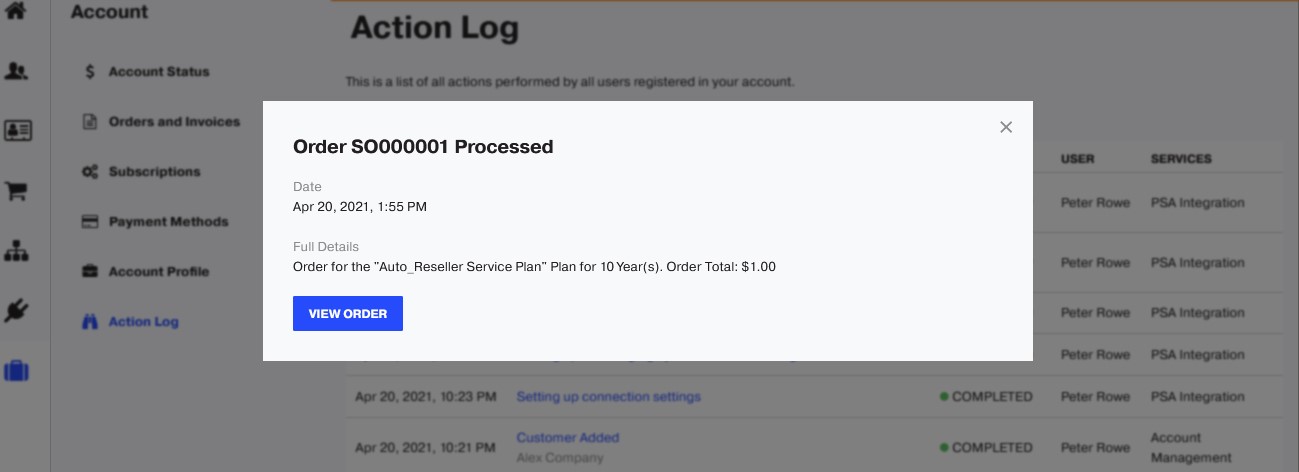The image size is (1299, 472).
Task: Click the USER column header
Action: pos(1077,159)
